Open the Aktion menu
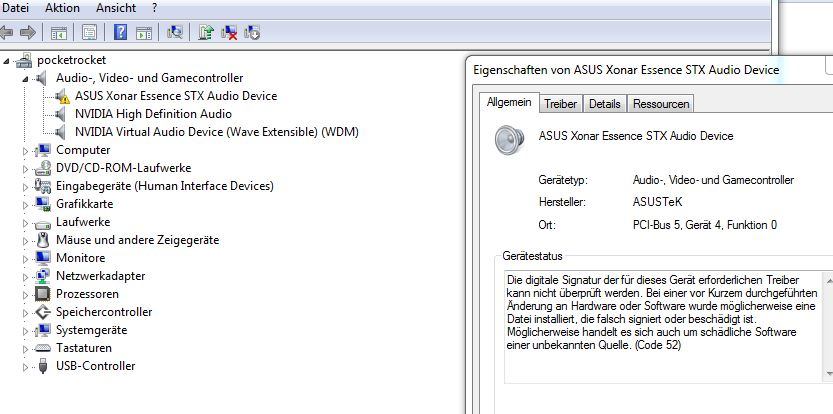833x414 pixels. tap(62, 8)
